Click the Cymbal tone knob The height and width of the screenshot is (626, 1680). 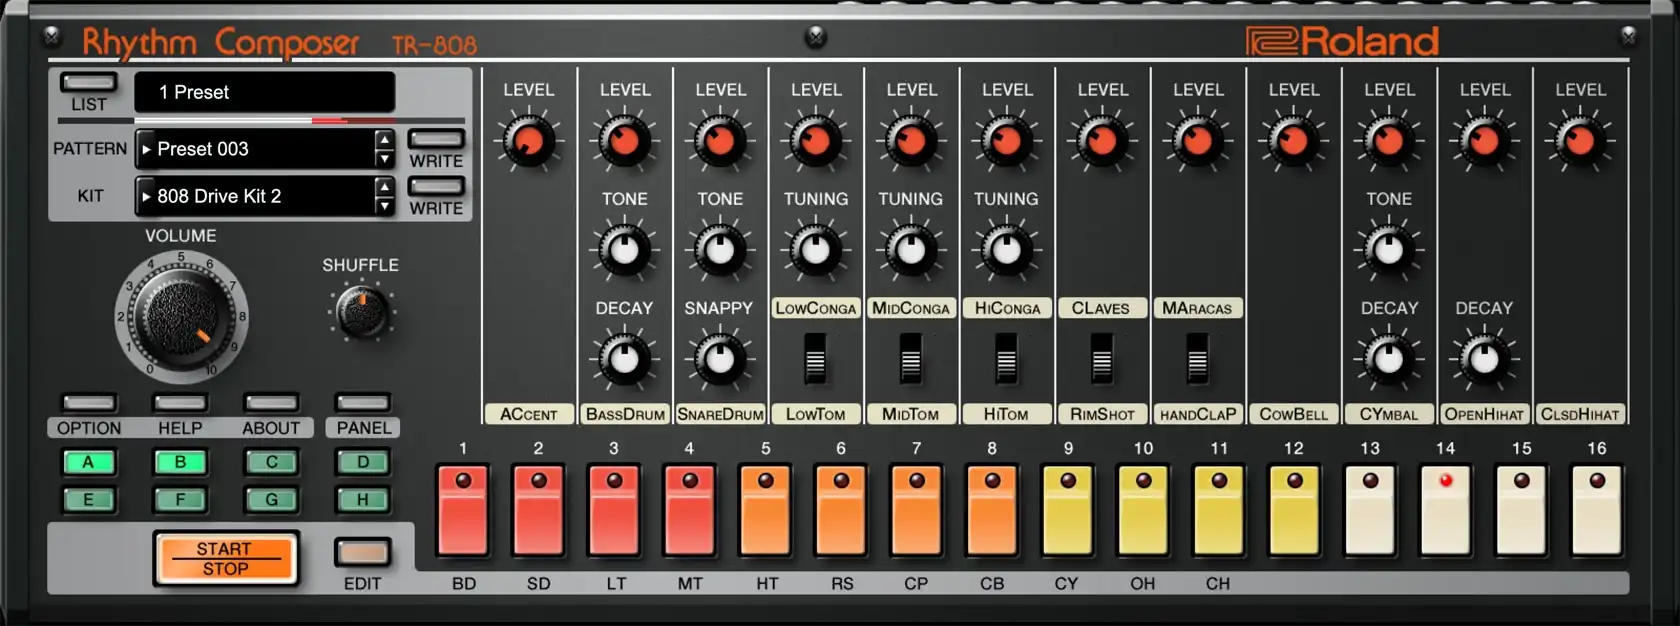pos(1389,249)
